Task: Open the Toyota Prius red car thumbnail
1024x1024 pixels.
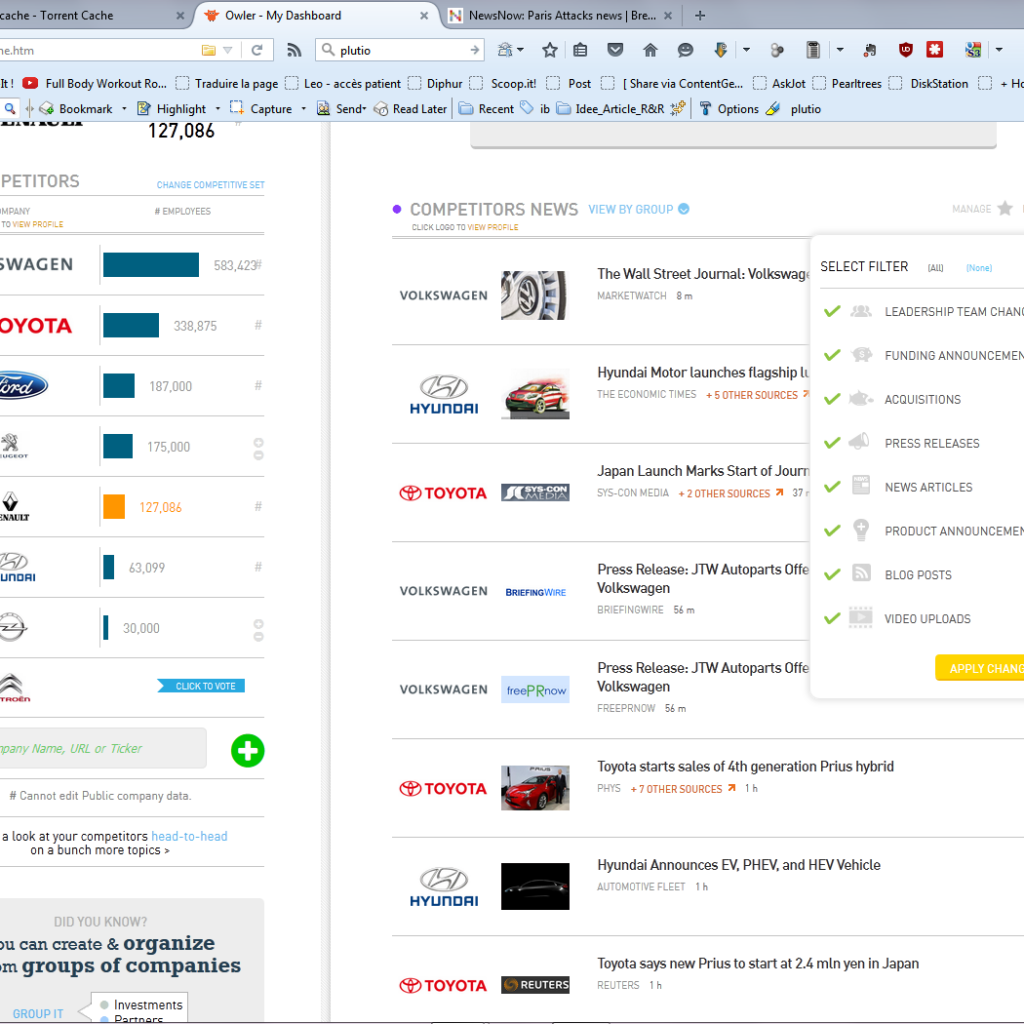Action: click(535, 788)
